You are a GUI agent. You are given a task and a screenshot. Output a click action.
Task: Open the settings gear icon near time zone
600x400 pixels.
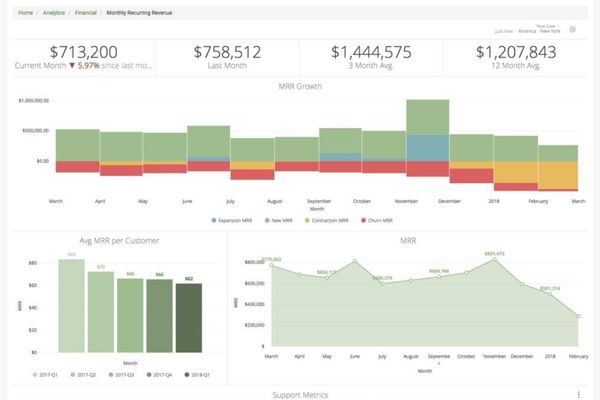572,29
